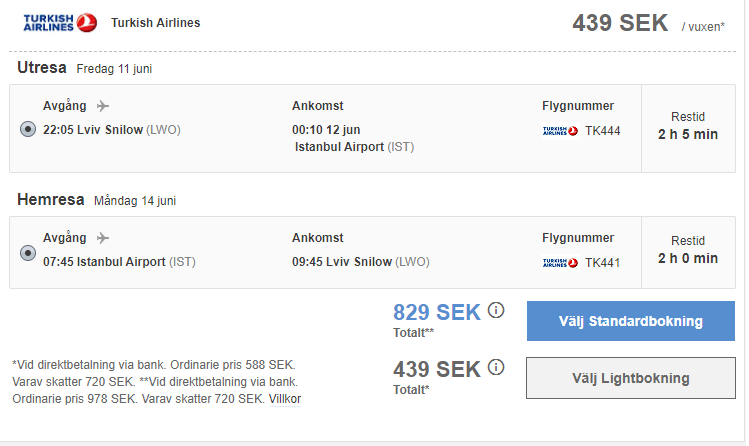Viewport: 749px width, 446px height.
Task: Choose Välj Lightbokning button
Action: pyautogui.click(x=631, y=378)
